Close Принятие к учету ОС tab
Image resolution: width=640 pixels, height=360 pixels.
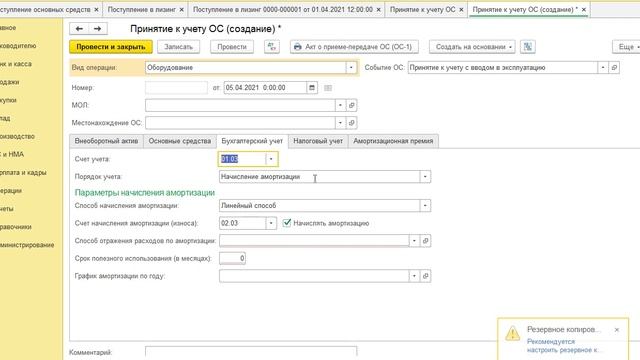tap(461, 9)
